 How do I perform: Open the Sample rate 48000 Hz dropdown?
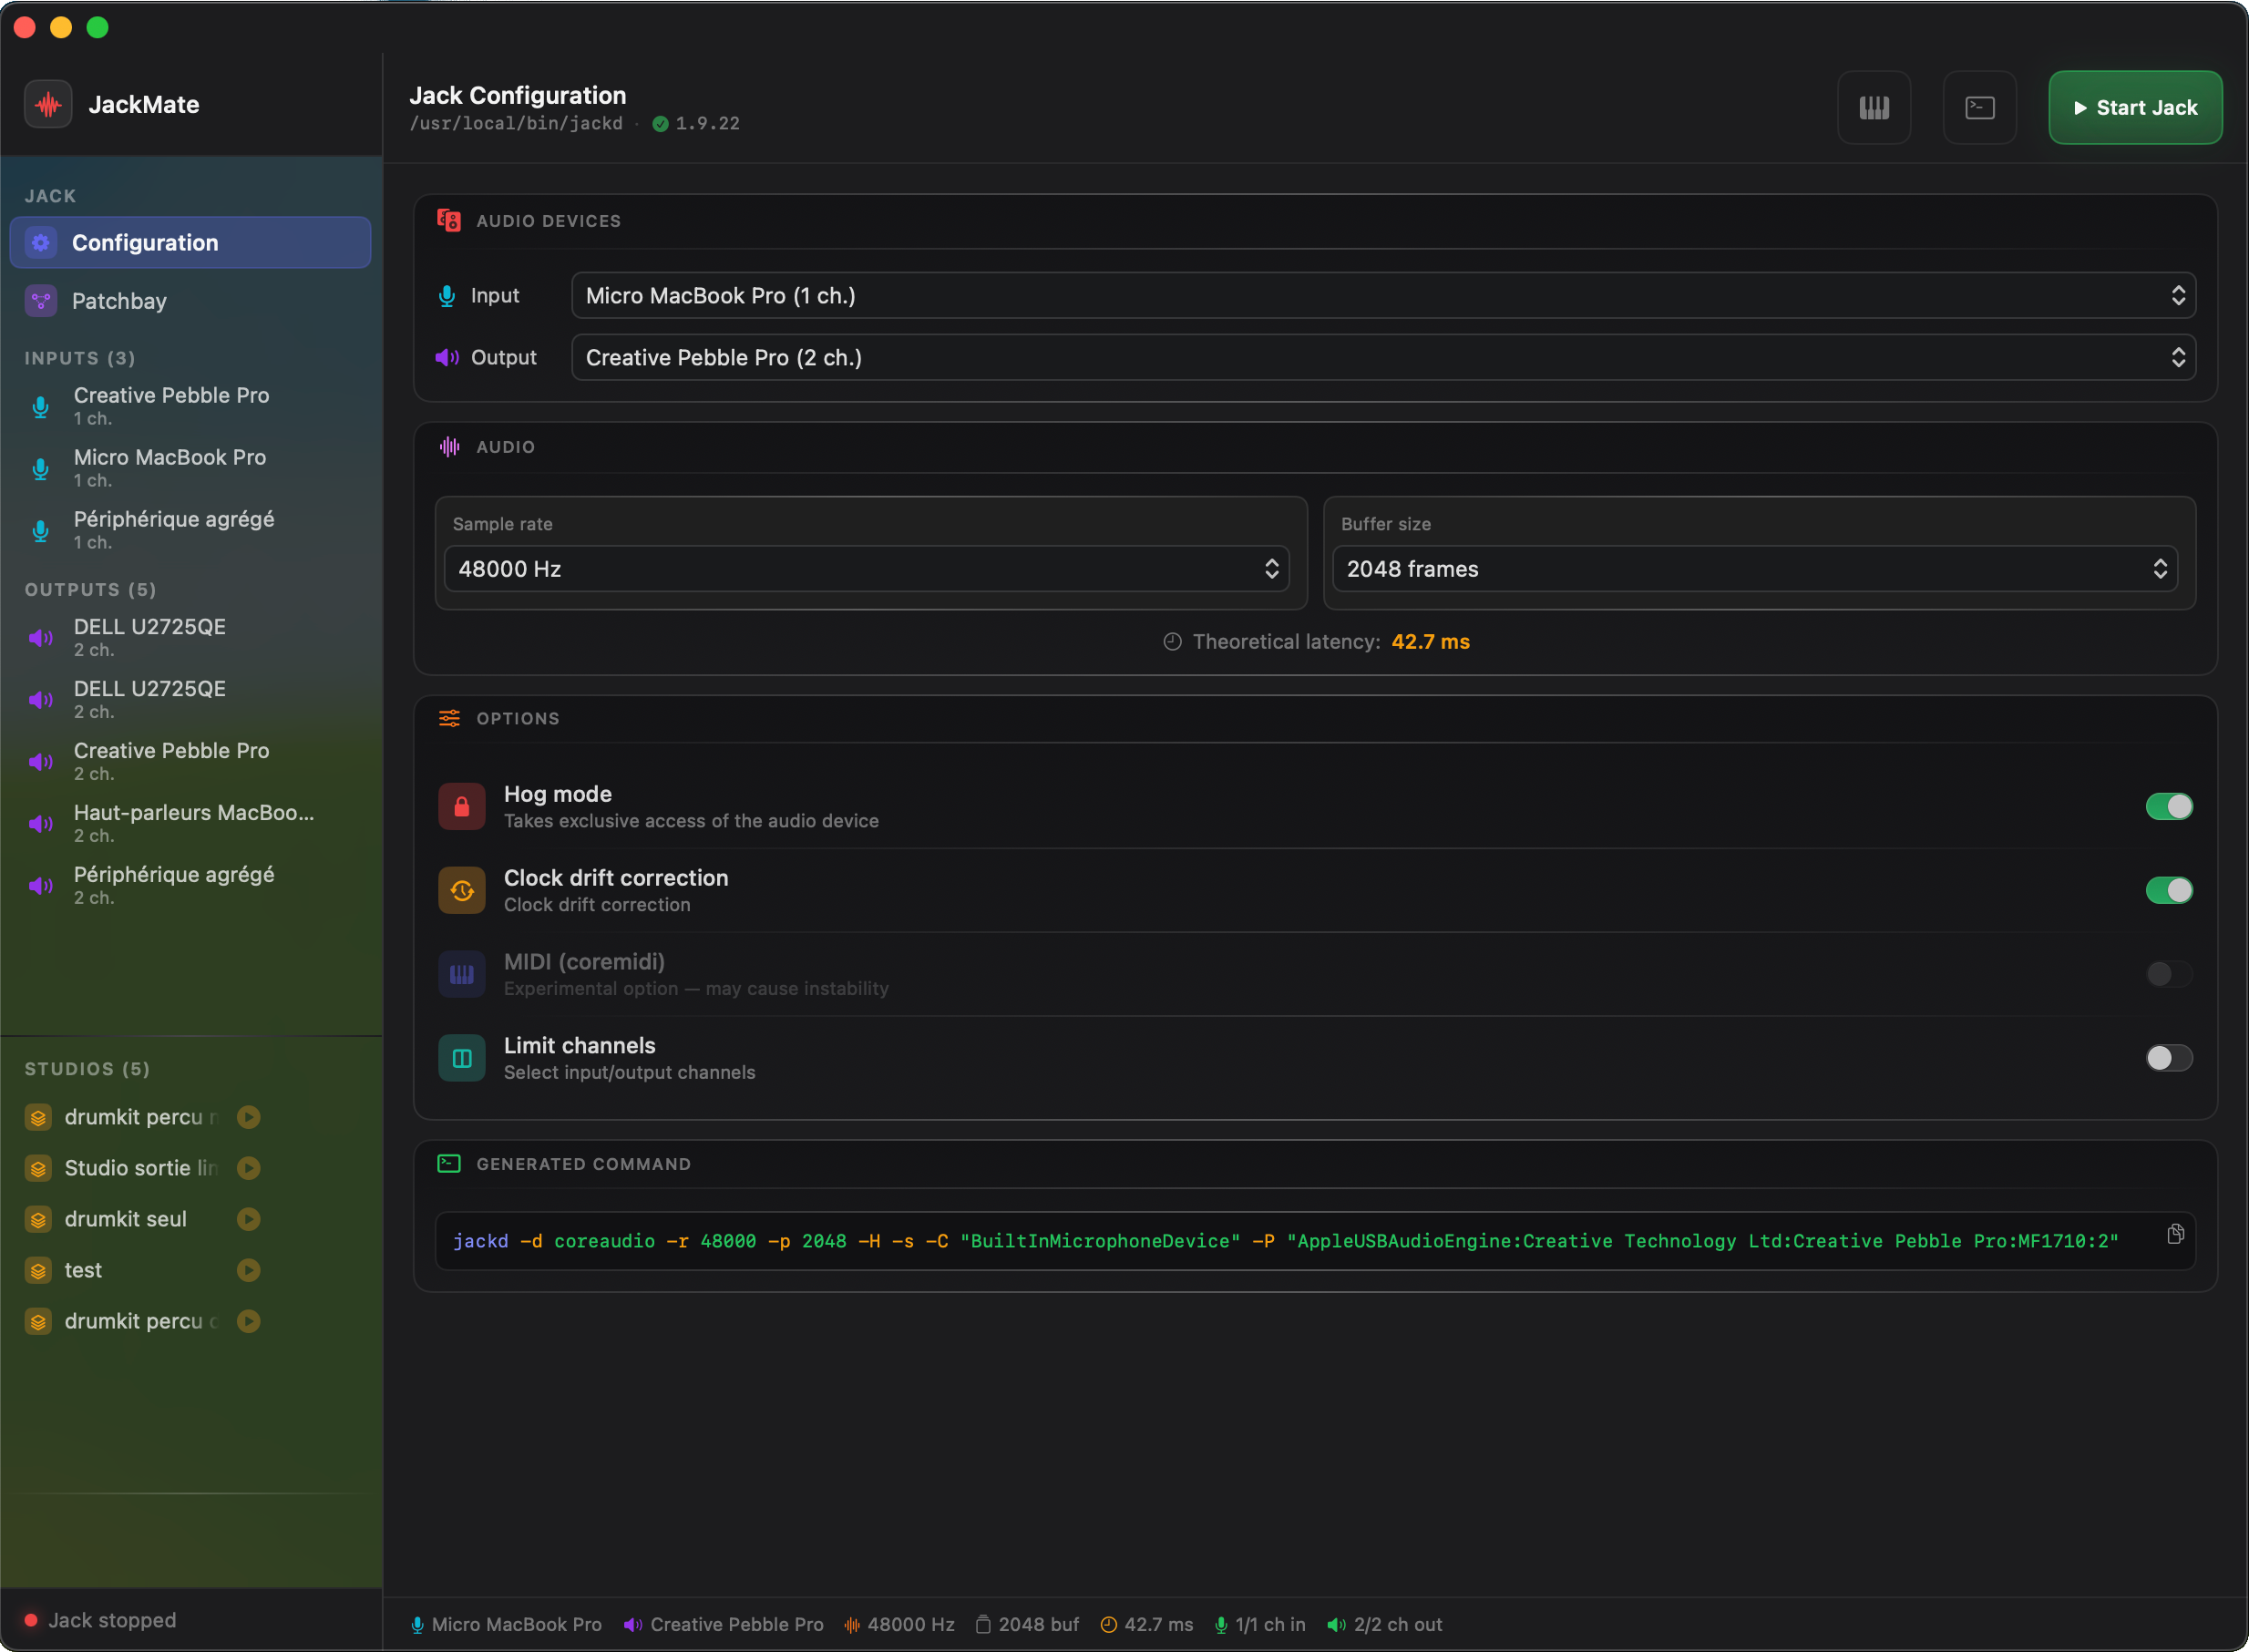pyautogui.click(x=866, y=569)
